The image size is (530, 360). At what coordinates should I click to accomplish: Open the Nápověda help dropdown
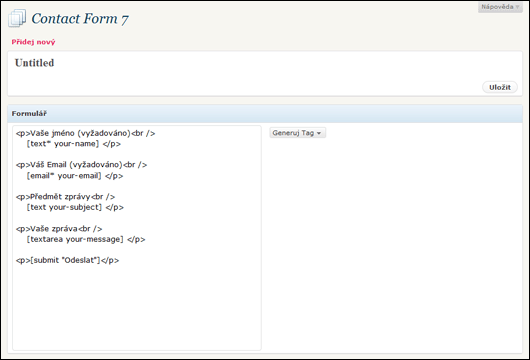[x=500, y=7]
